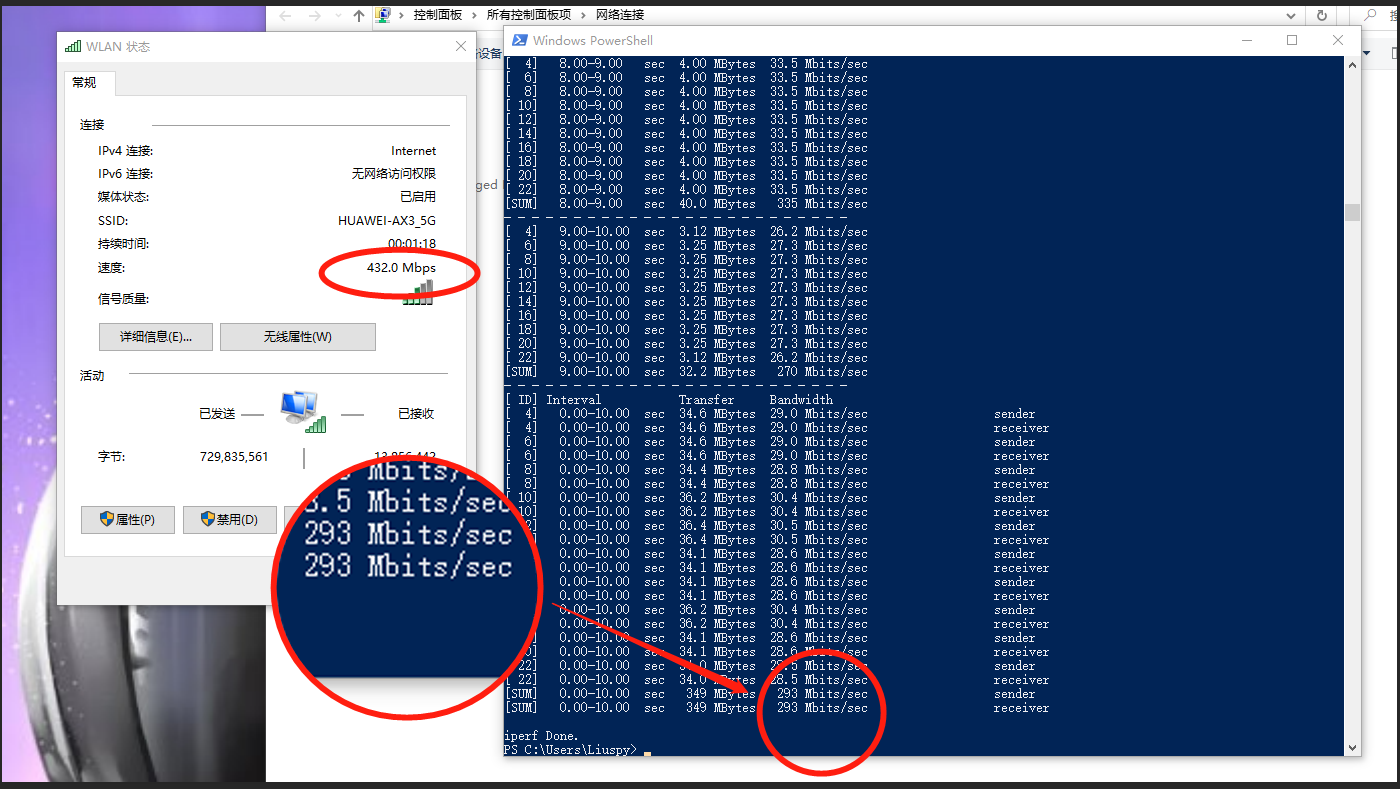Maximize the PowerShell window
Image resolution: width=1400 pixels, height=789 pixels.
click(x=1292, y=41)
